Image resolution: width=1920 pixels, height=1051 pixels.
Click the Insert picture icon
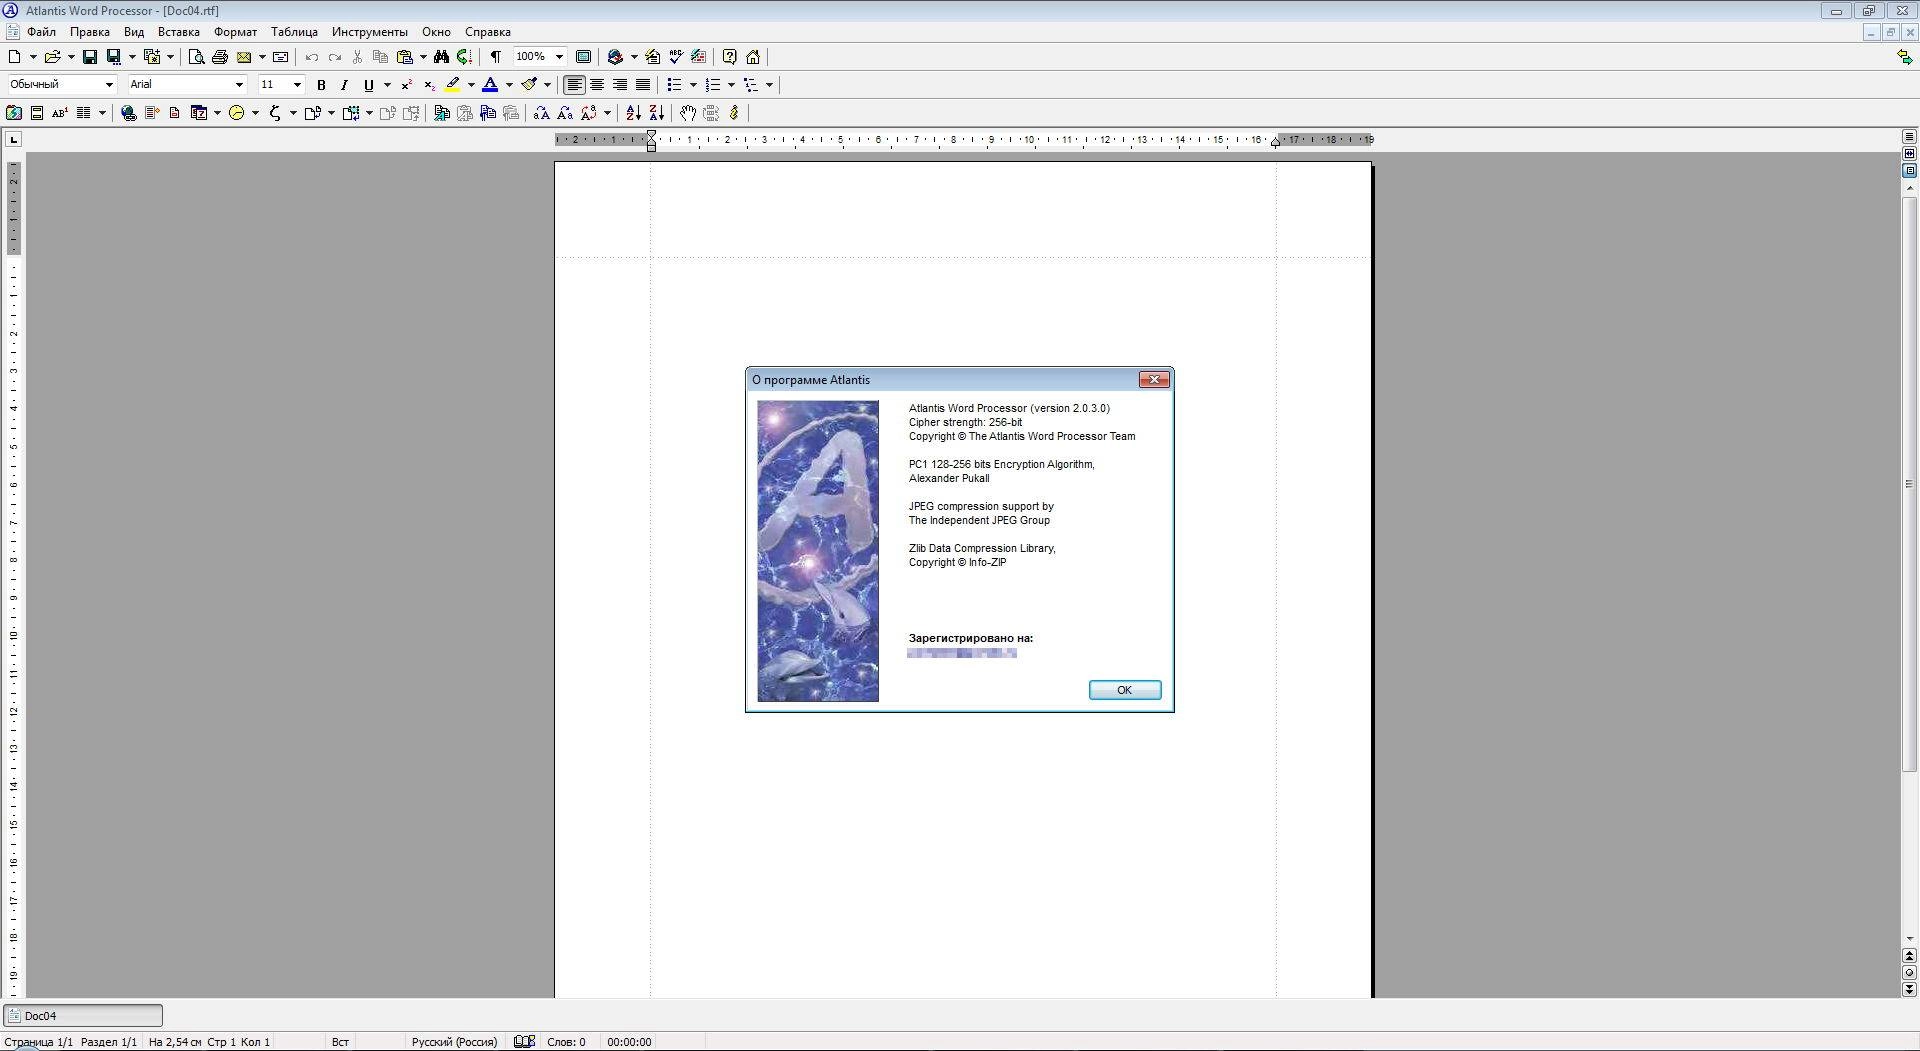pos(14,113)
